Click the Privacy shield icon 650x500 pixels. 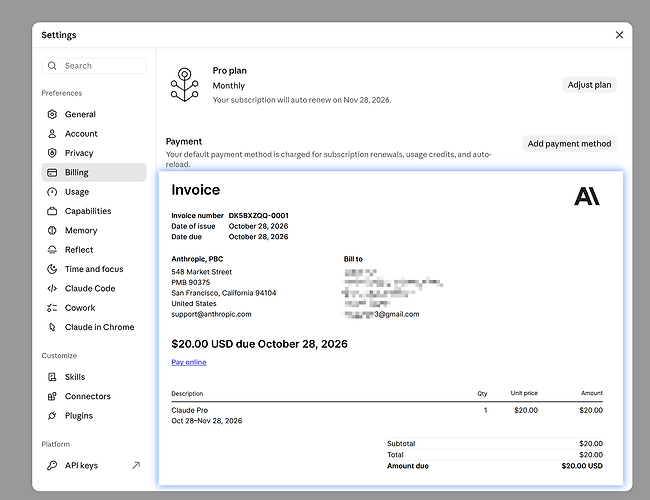[x=52, y=153]
